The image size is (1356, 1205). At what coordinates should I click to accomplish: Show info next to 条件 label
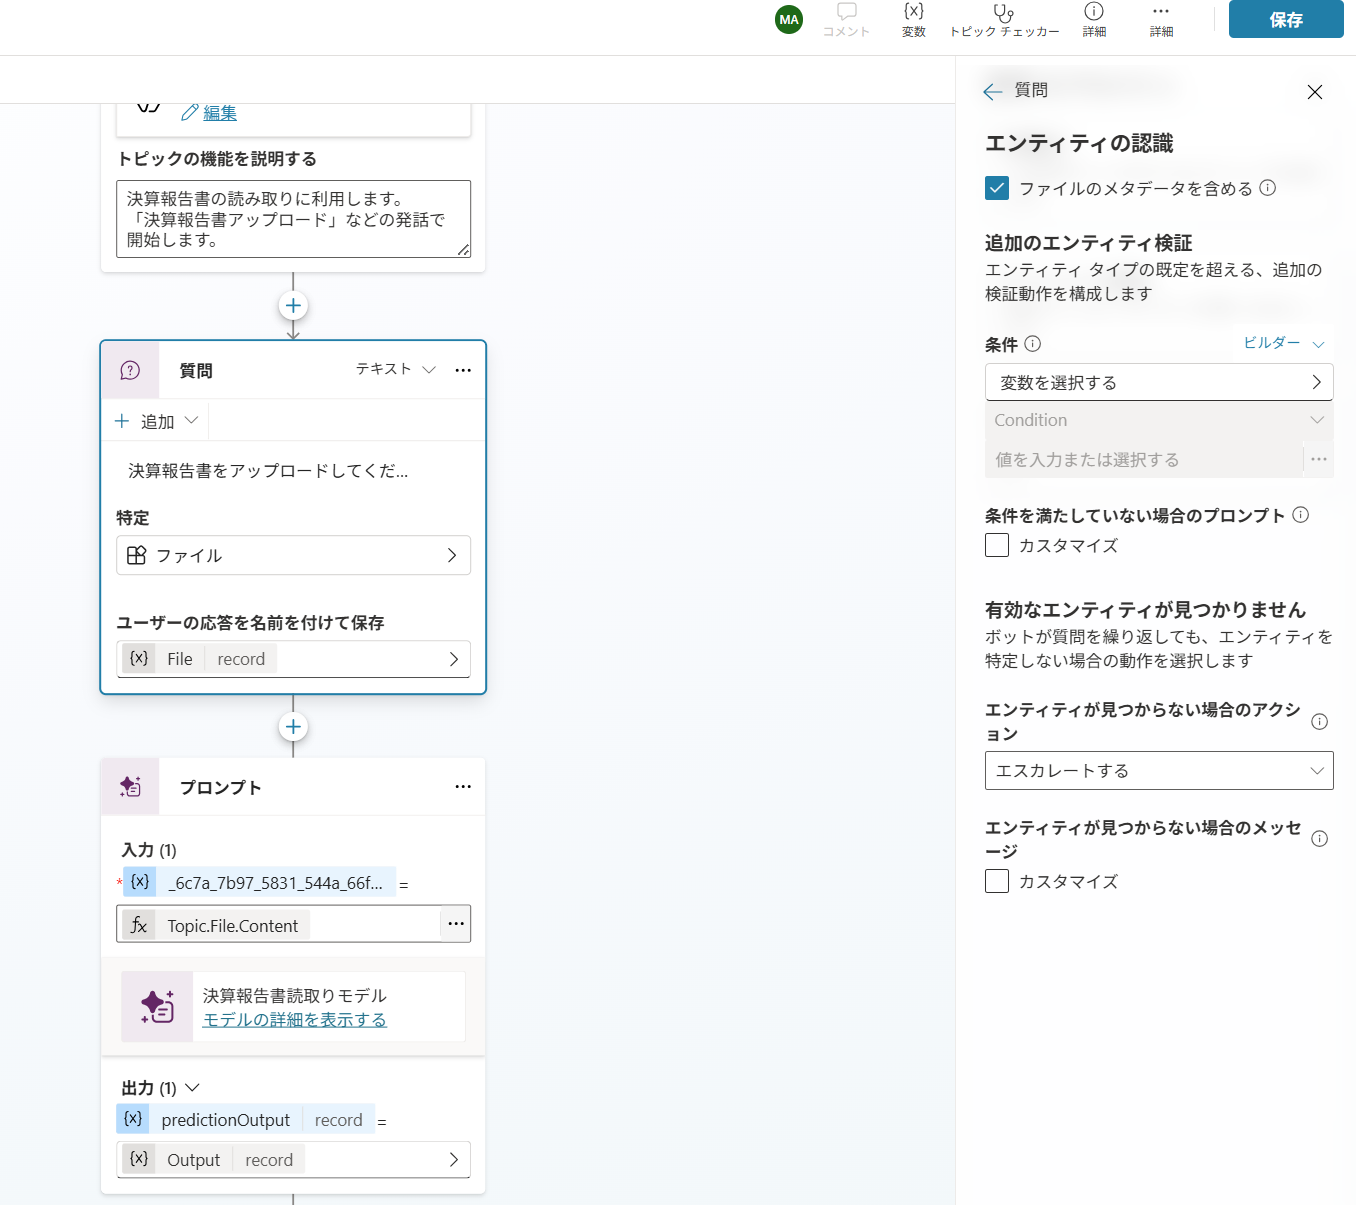point(1033,344)
